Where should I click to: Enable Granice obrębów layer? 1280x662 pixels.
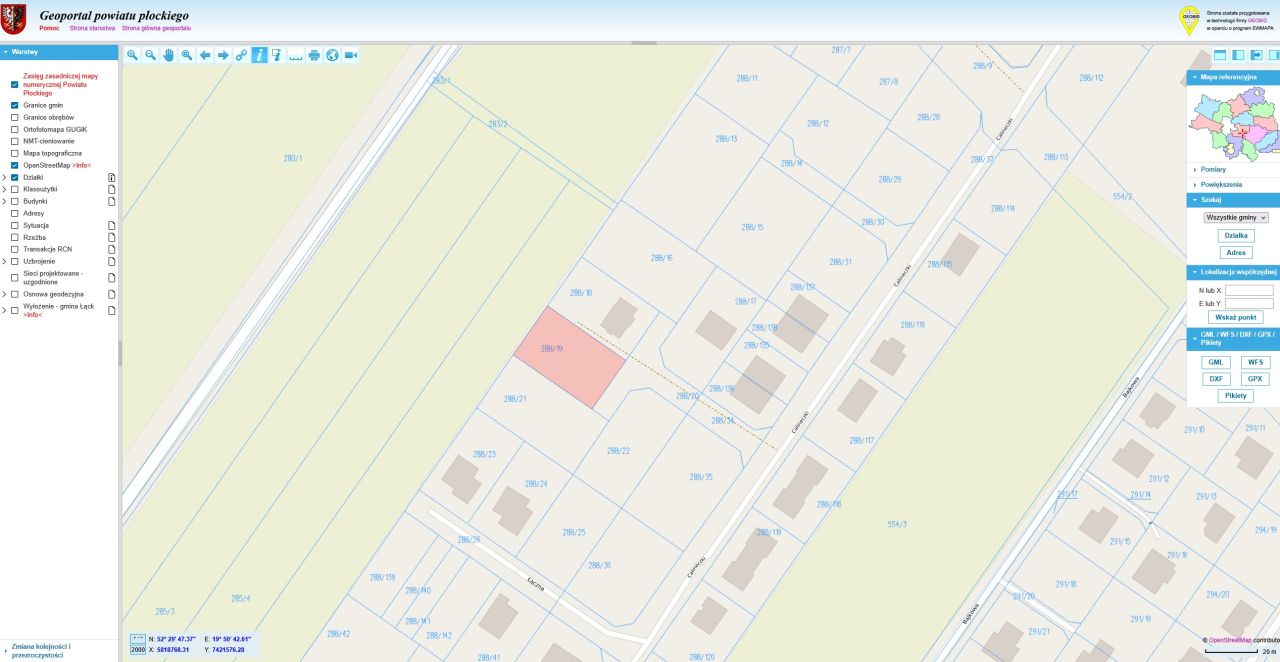coord(15,117)
